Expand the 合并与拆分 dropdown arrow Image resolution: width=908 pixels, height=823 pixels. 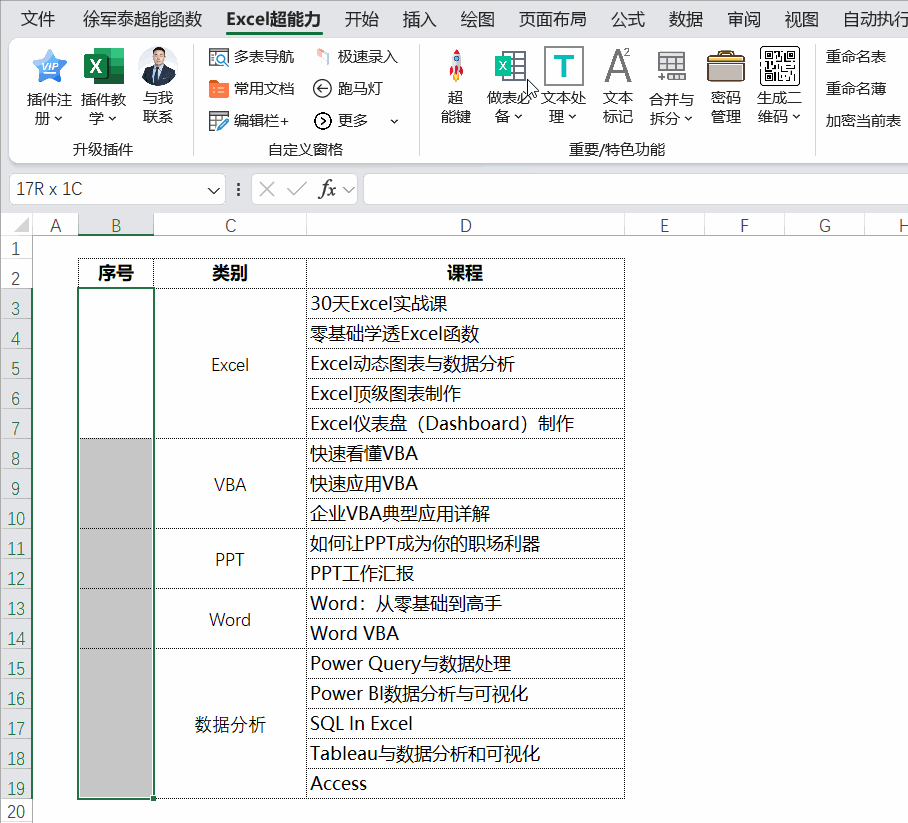point(688,119)
